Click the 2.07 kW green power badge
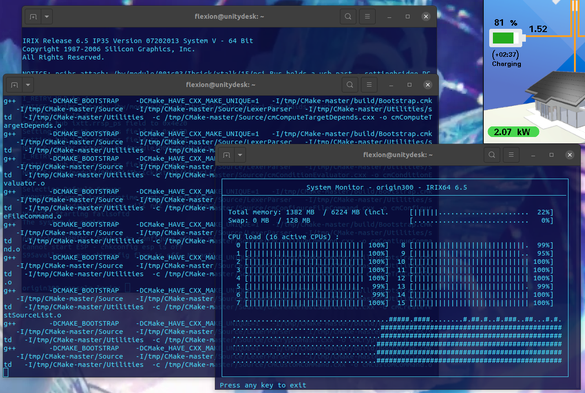 tap(513, 132)
